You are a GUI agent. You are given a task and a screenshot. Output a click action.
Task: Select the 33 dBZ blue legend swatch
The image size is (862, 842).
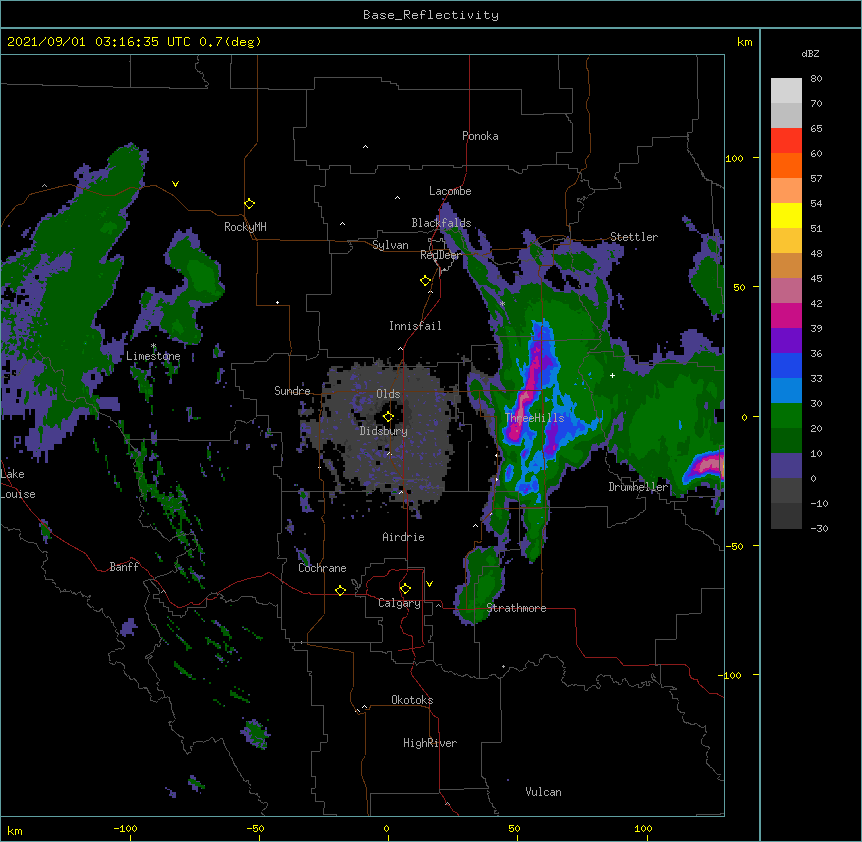tap(786, 365)
